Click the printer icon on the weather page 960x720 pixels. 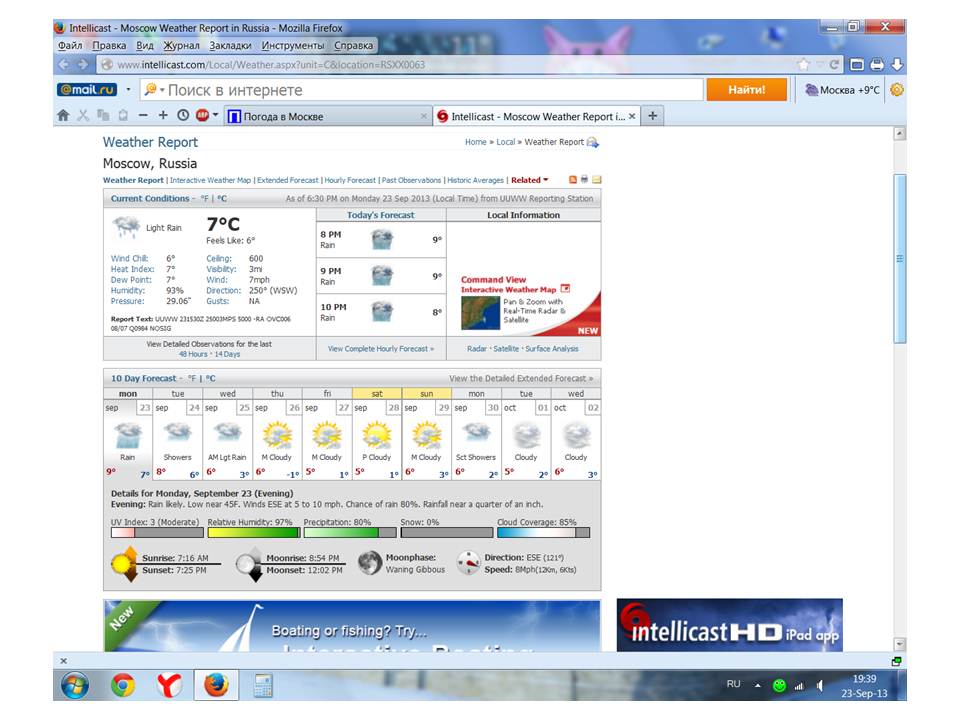(x=585, y=180)
